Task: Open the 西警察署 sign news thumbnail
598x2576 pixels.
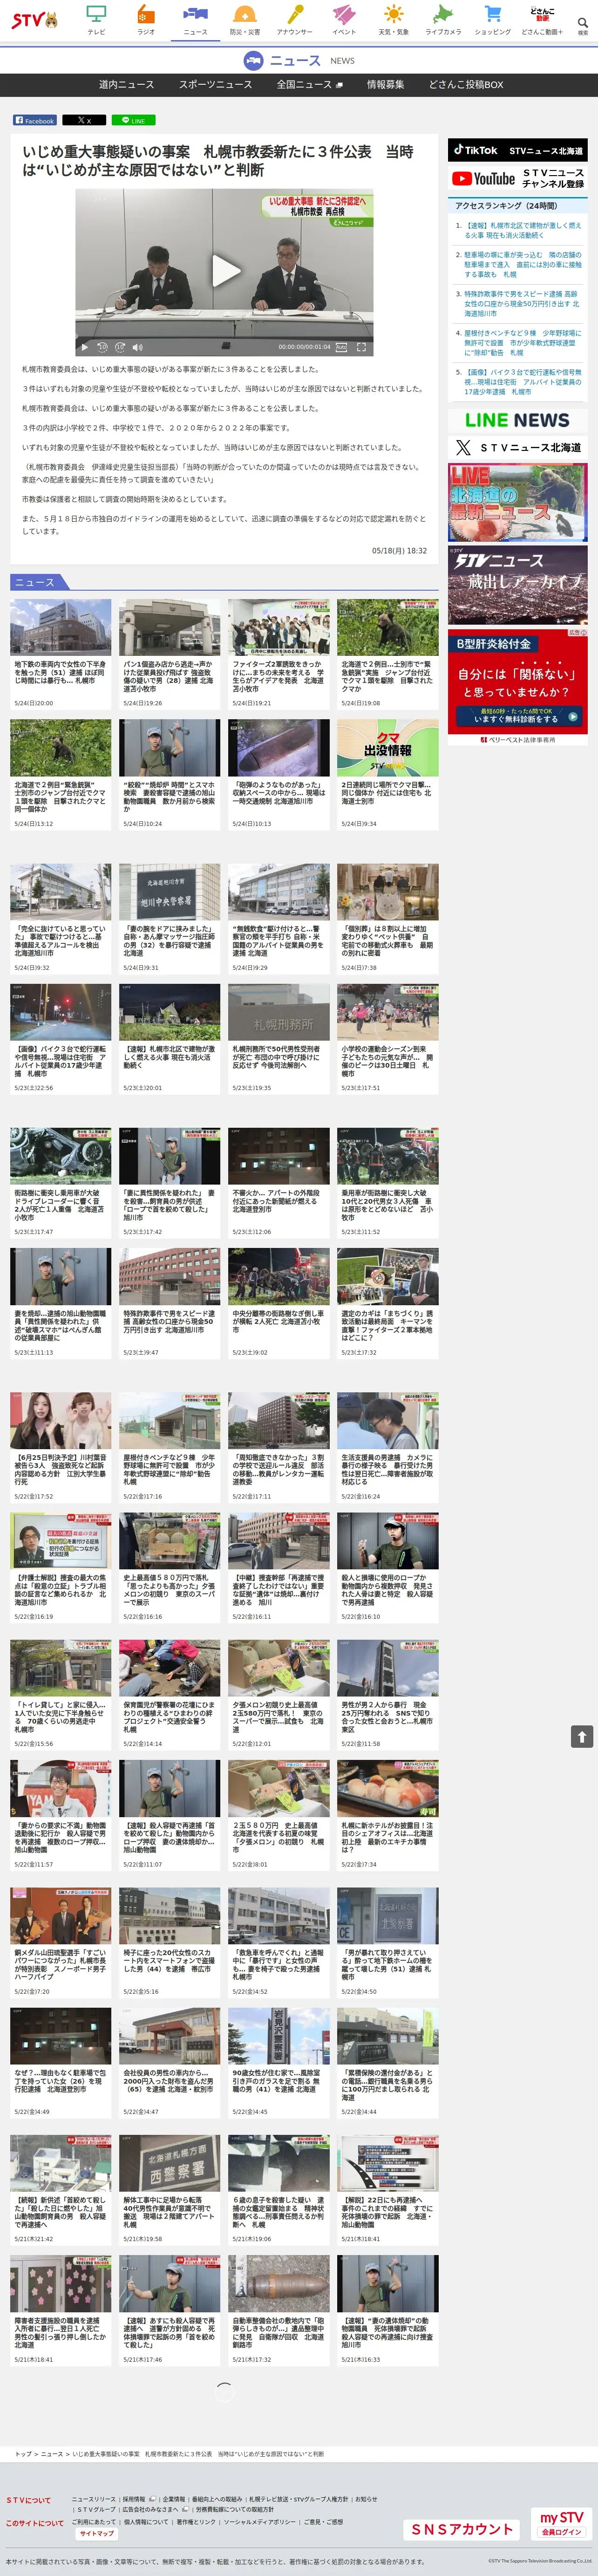Action: click(x=170, y=2163)
